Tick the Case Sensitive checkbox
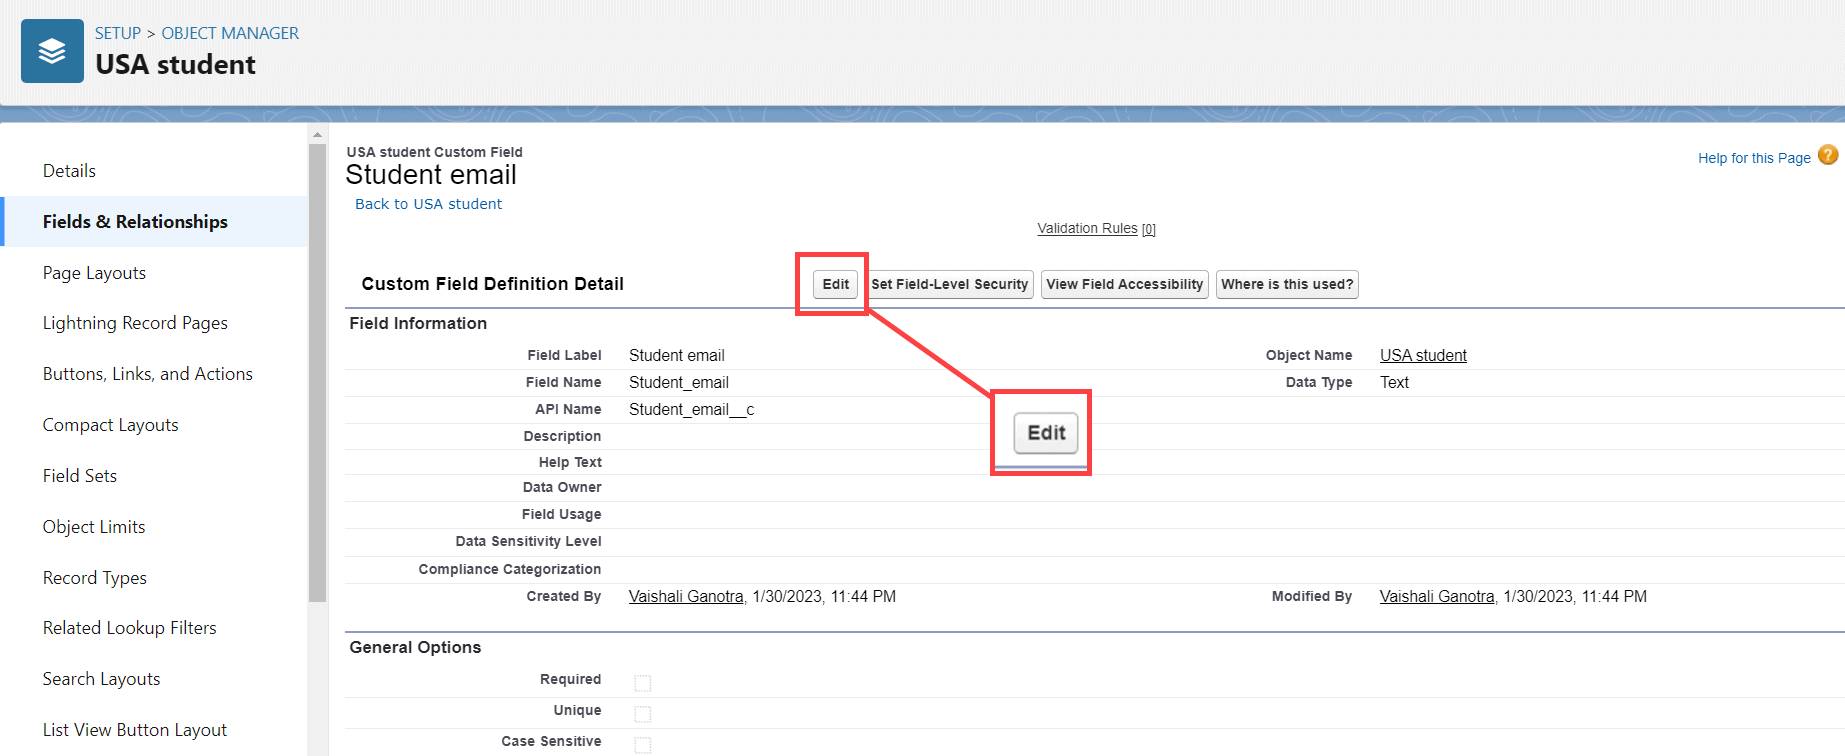 click(x=643, y=744)
